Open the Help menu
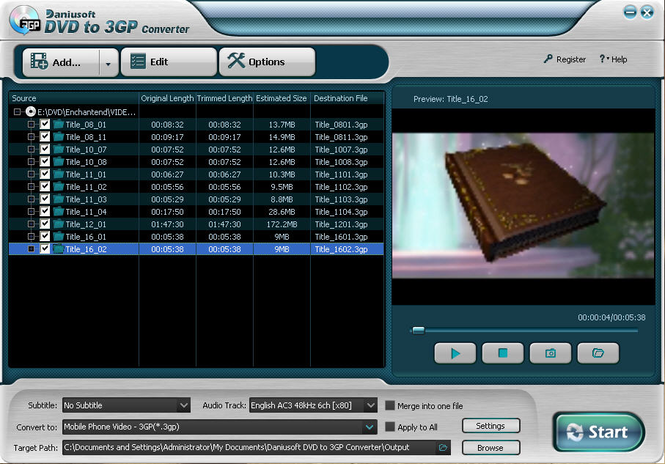Screen dimensions: 665x464 coord(613,59)
